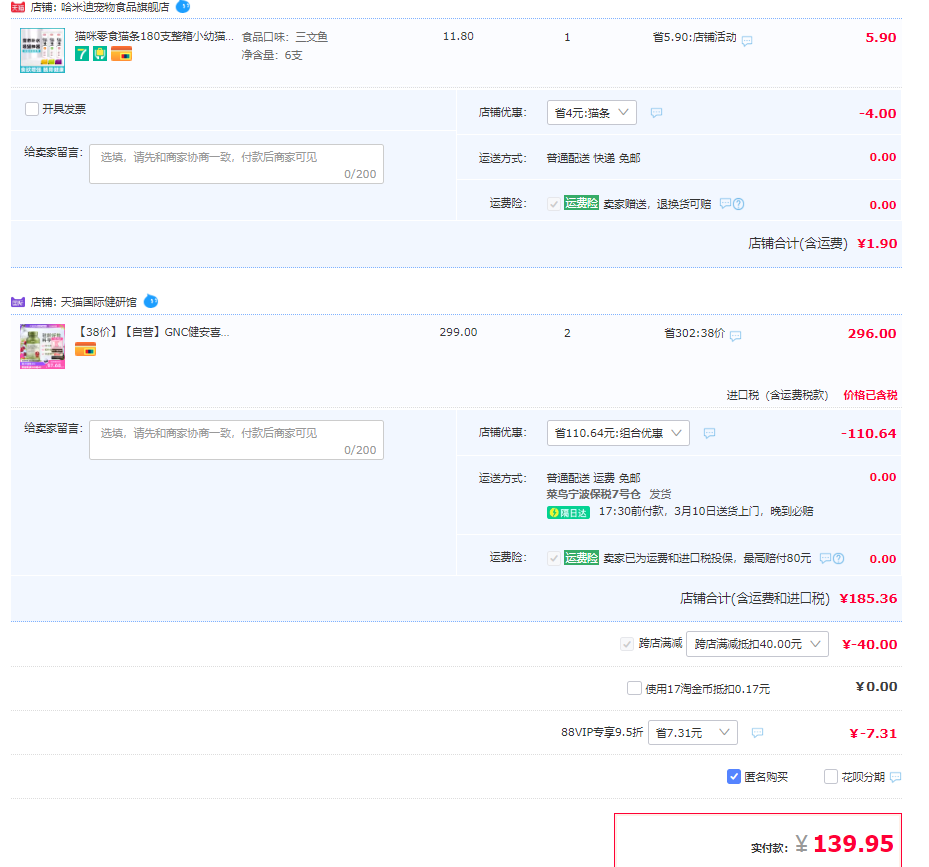Click the green 隔日达 delivery badge
The height and width of the screenshot is (867, 929).
point(568,513)
